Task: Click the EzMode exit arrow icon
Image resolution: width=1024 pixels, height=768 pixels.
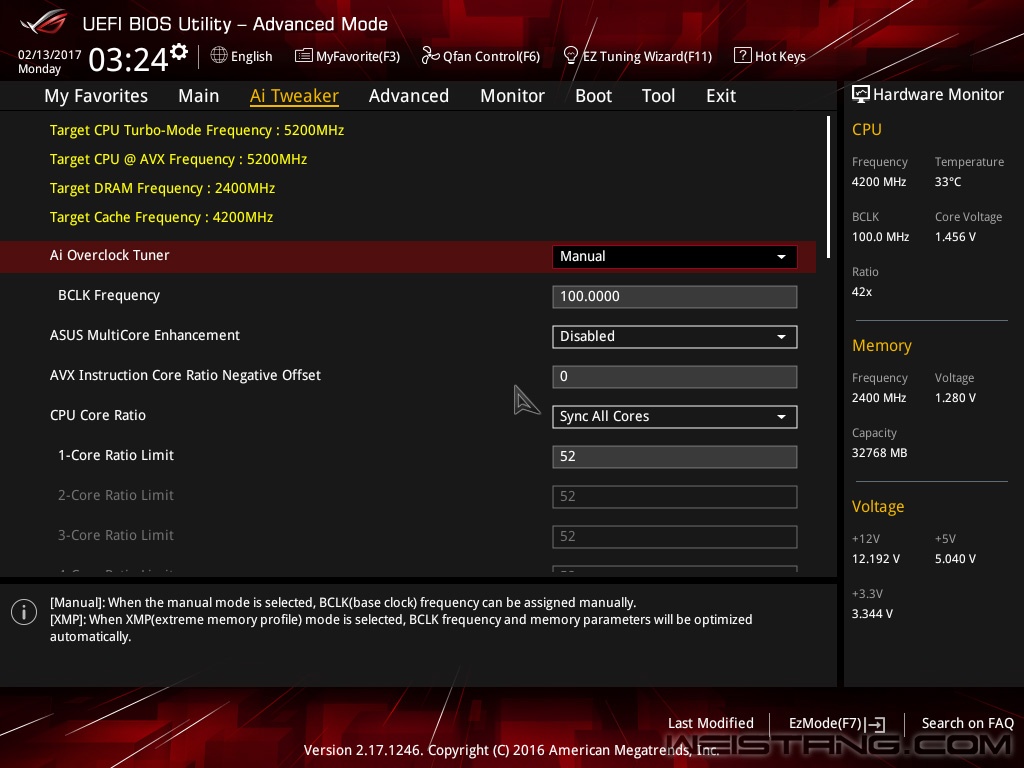Action: click(x=875, y=724)
